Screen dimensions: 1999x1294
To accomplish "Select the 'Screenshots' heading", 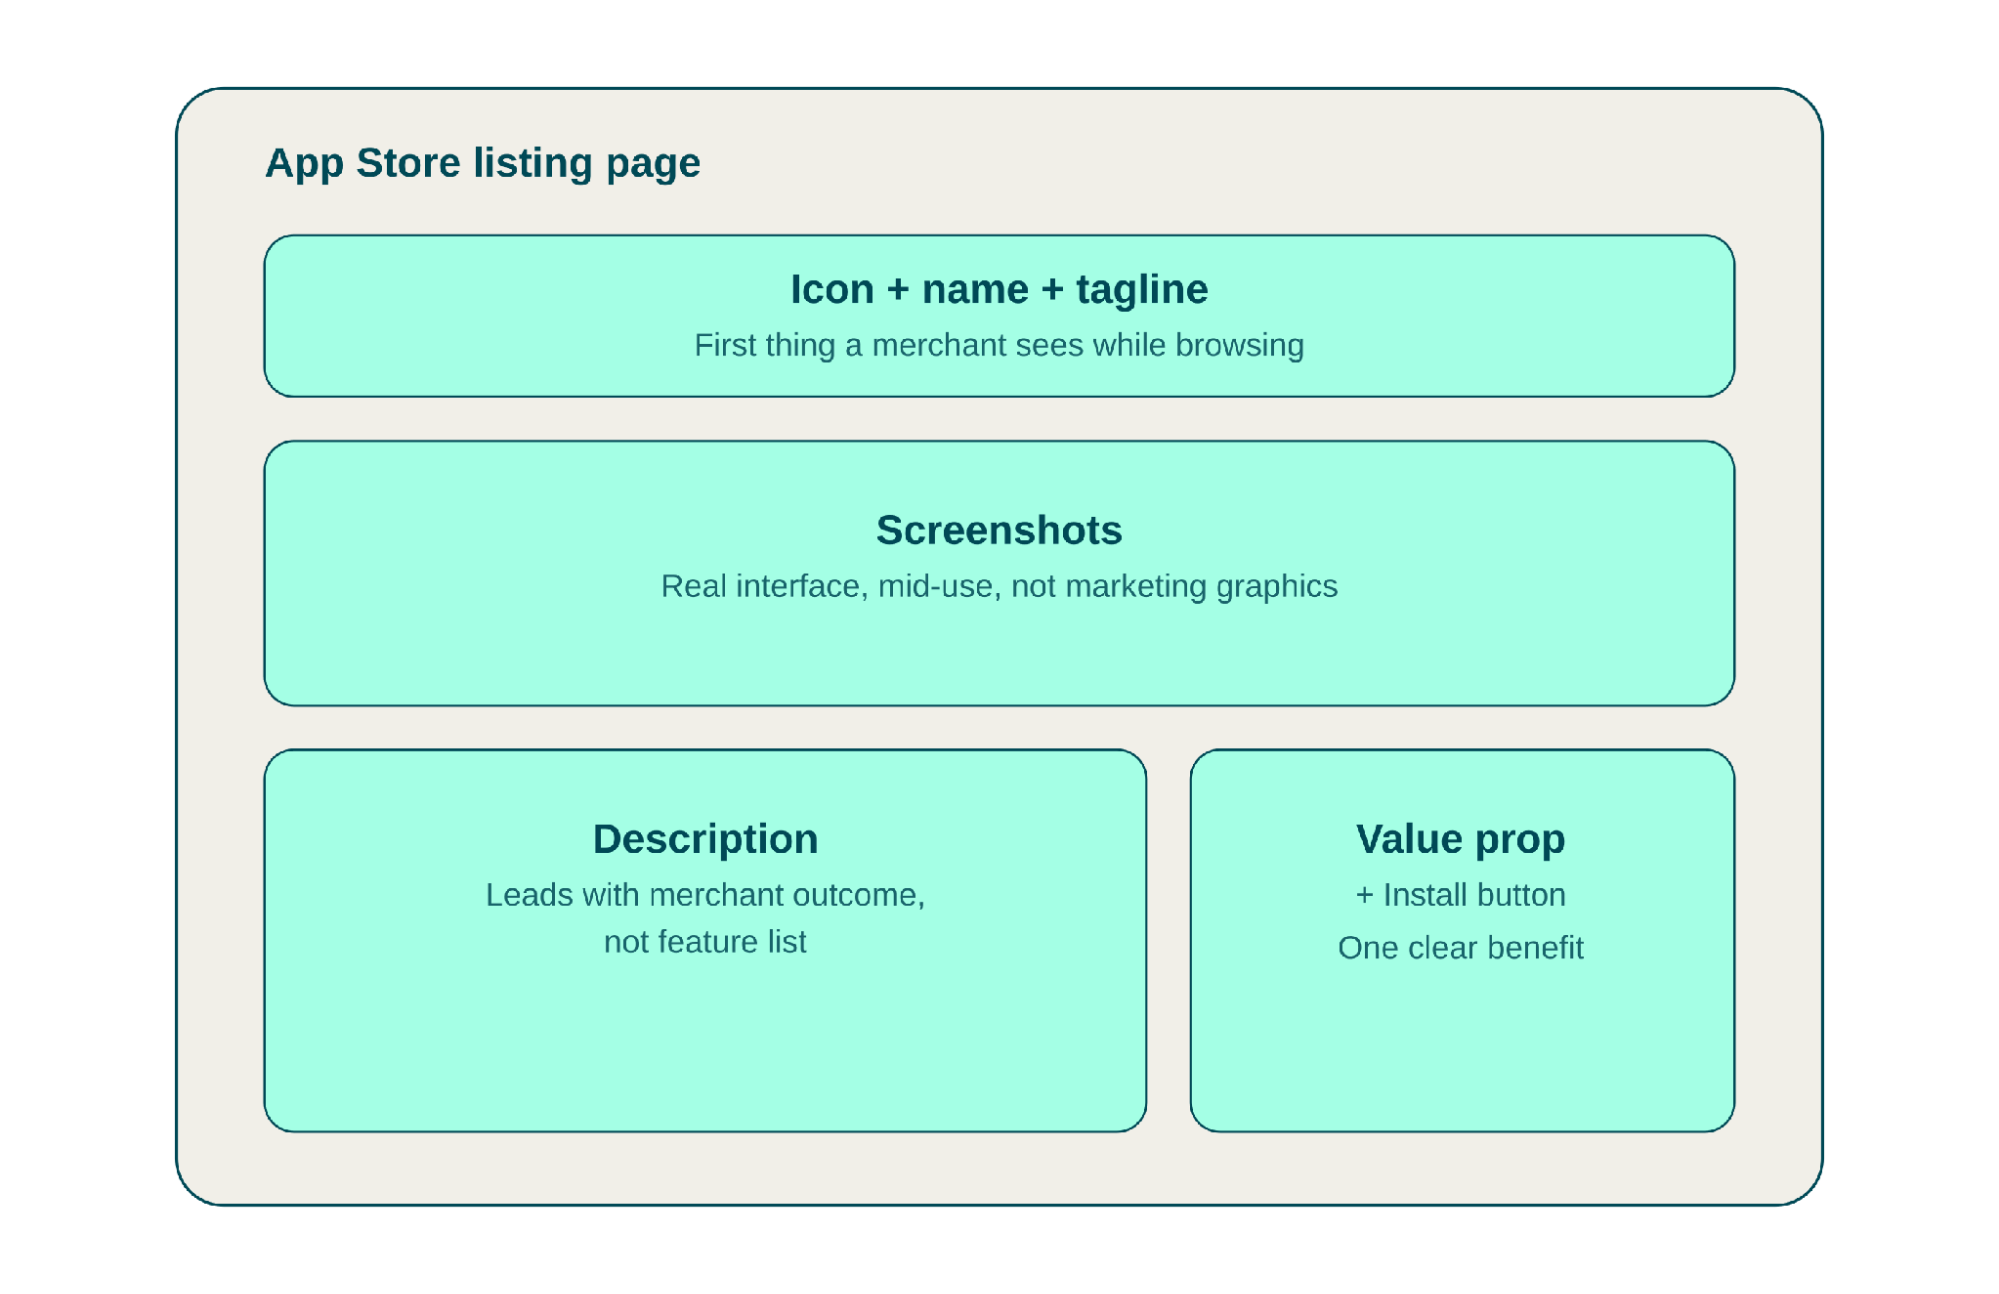I will (x=999, y=530).
